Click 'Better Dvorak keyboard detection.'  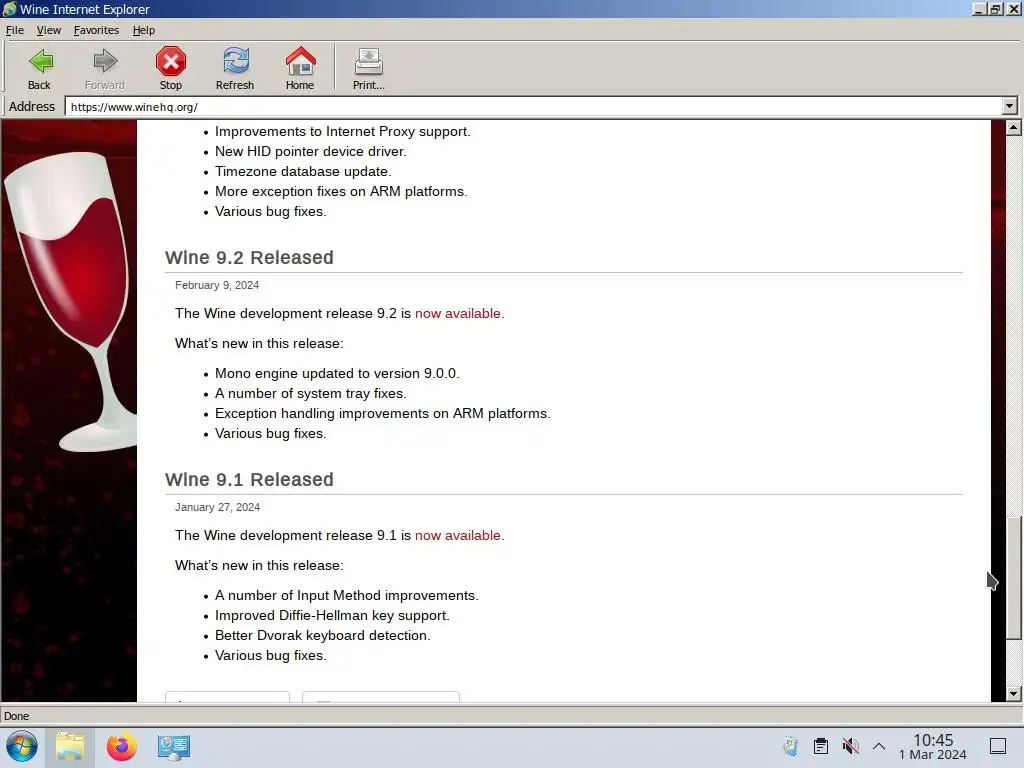[x=323, y=635]
